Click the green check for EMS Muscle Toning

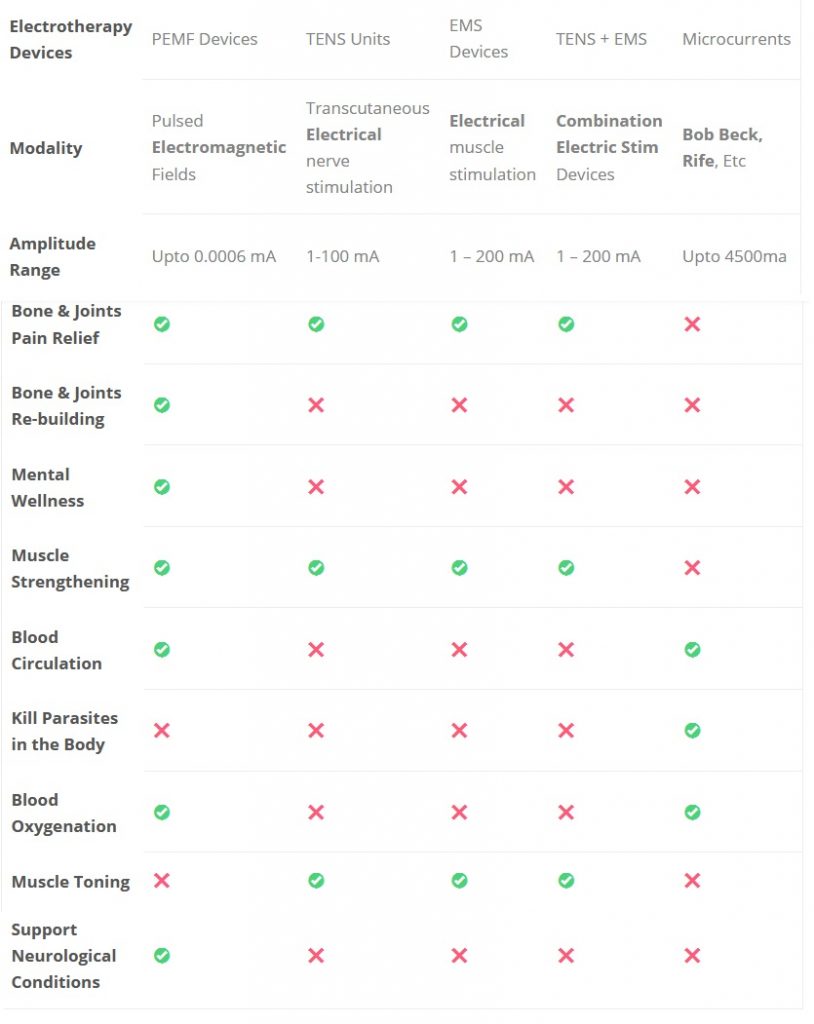click(x=459, y=881)
